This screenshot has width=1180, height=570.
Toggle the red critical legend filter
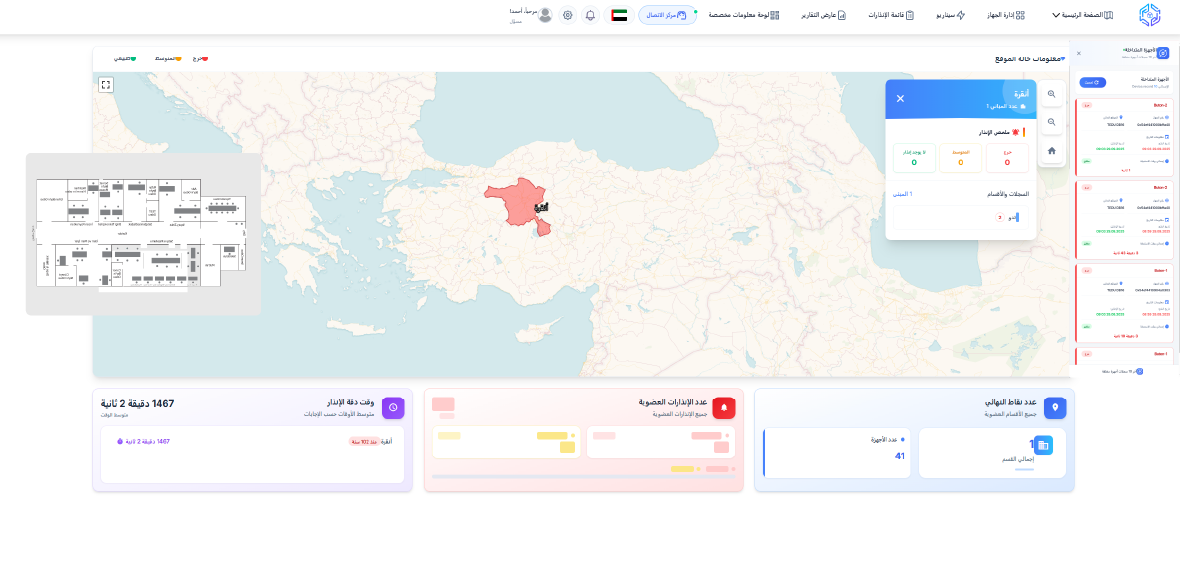click(x=201, y=59)
